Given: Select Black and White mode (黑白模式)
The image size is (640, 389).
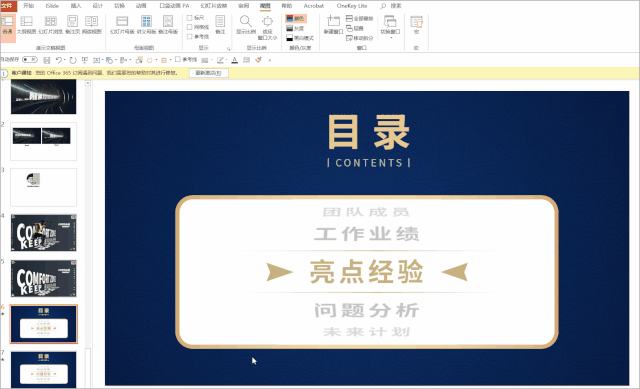Looking at the screenshot, I should point(300,38).
